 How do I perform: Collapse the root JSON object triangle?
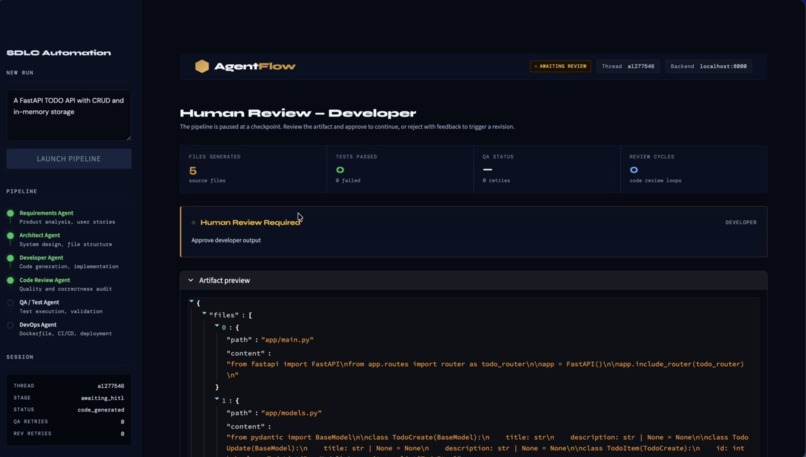click(191, 301)
